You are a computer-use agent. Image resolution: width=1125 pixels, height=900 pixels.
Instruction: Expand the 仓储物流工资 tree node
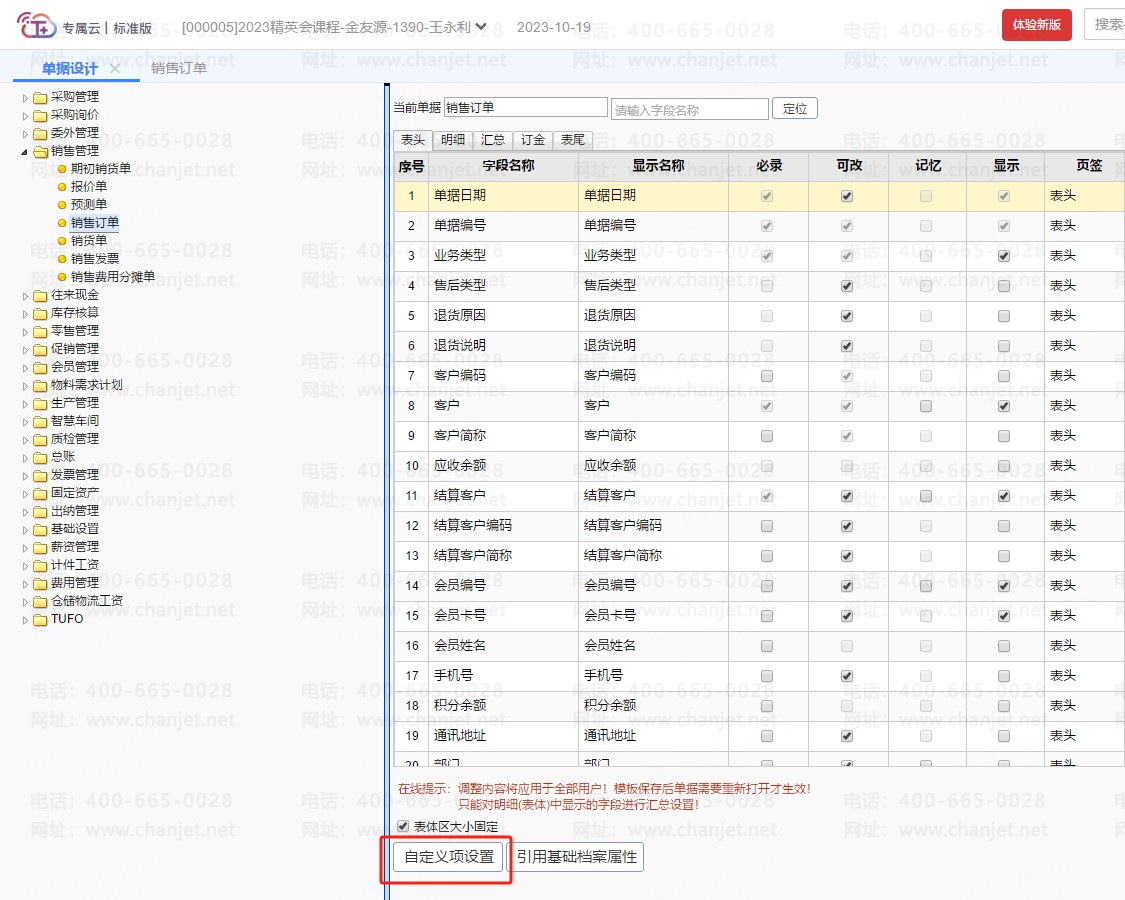pos(25,601)
